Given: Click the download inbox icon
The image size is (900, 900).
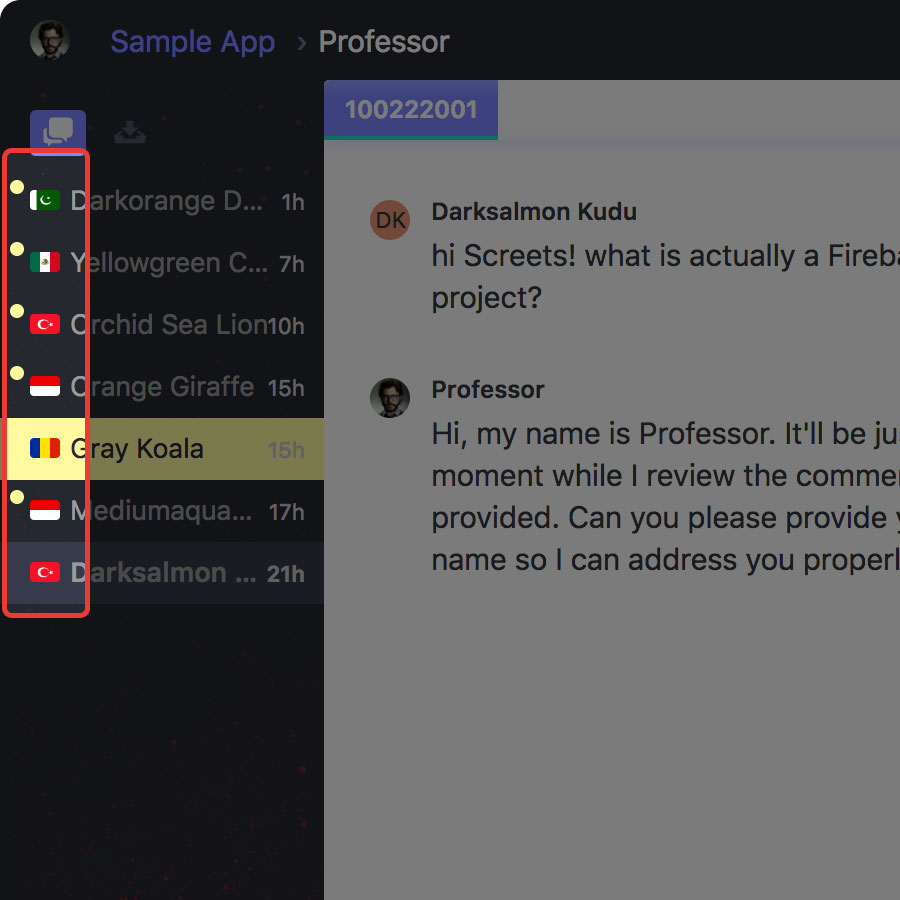Looking at the screenshot, I should (130, 132).
